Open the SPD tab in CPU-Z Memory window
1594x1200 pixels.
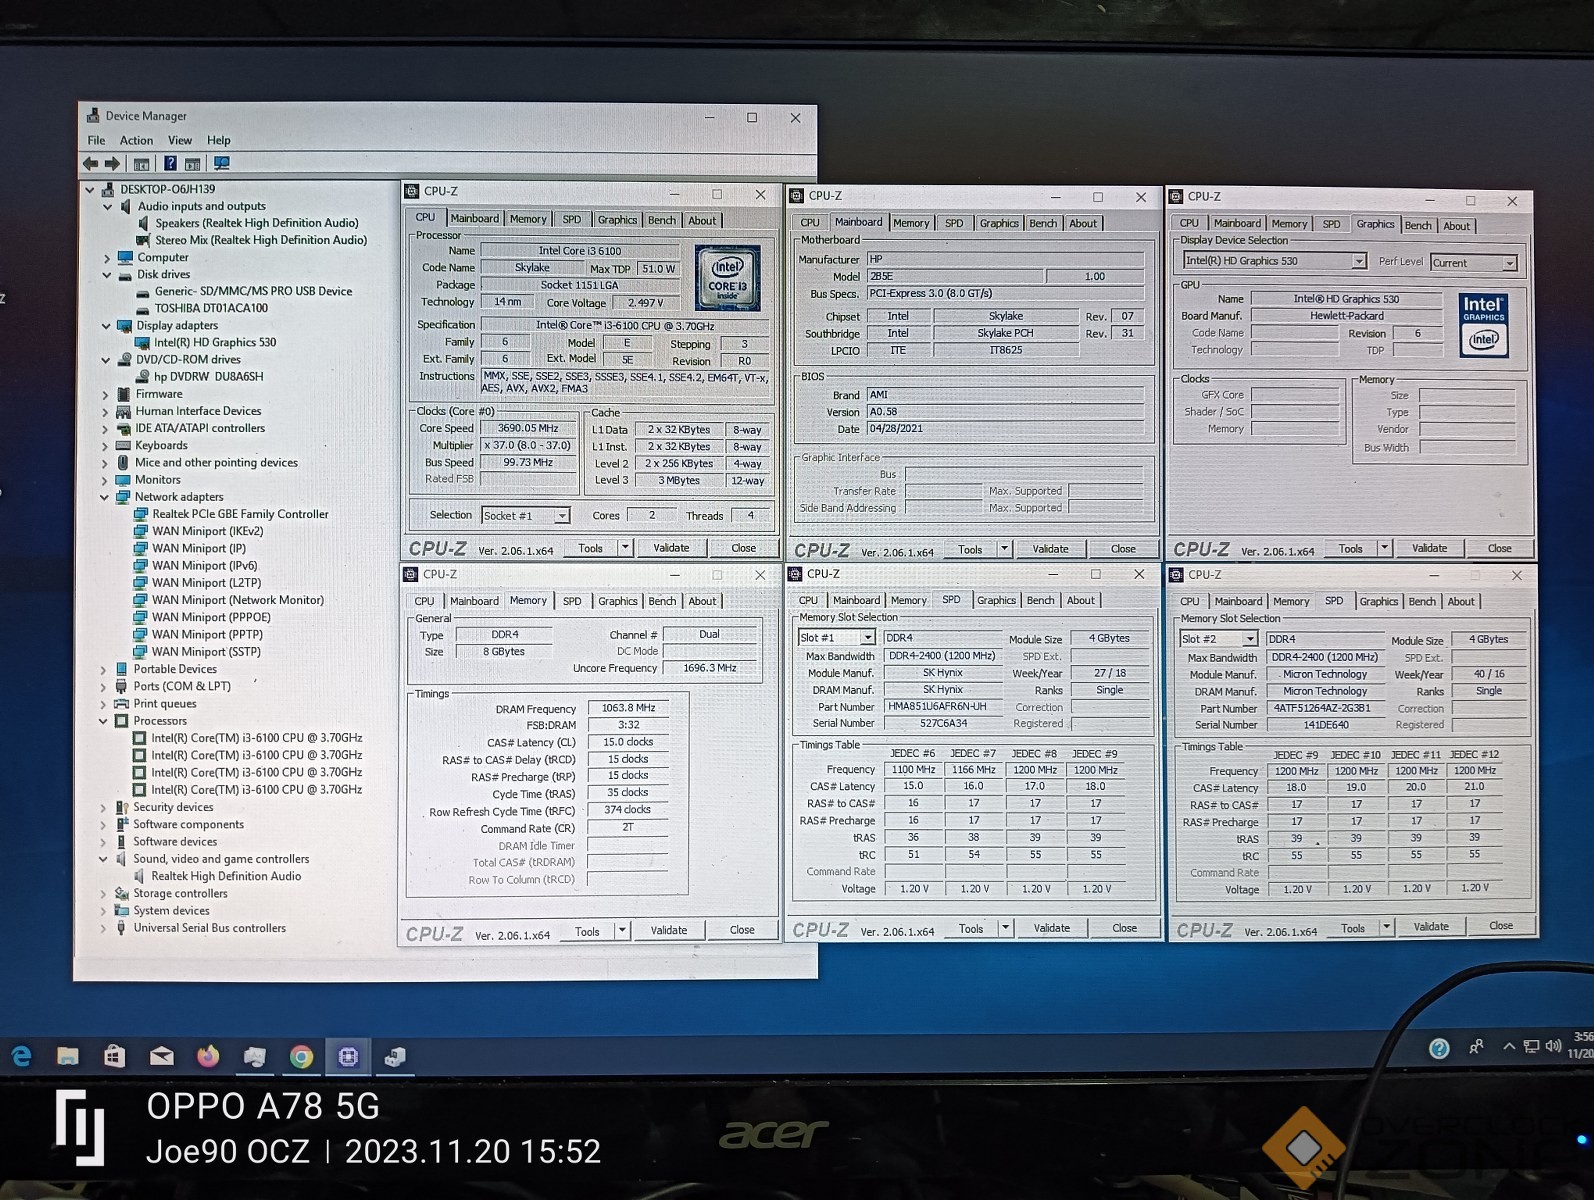pyautogui.click(x=572, y=601)
